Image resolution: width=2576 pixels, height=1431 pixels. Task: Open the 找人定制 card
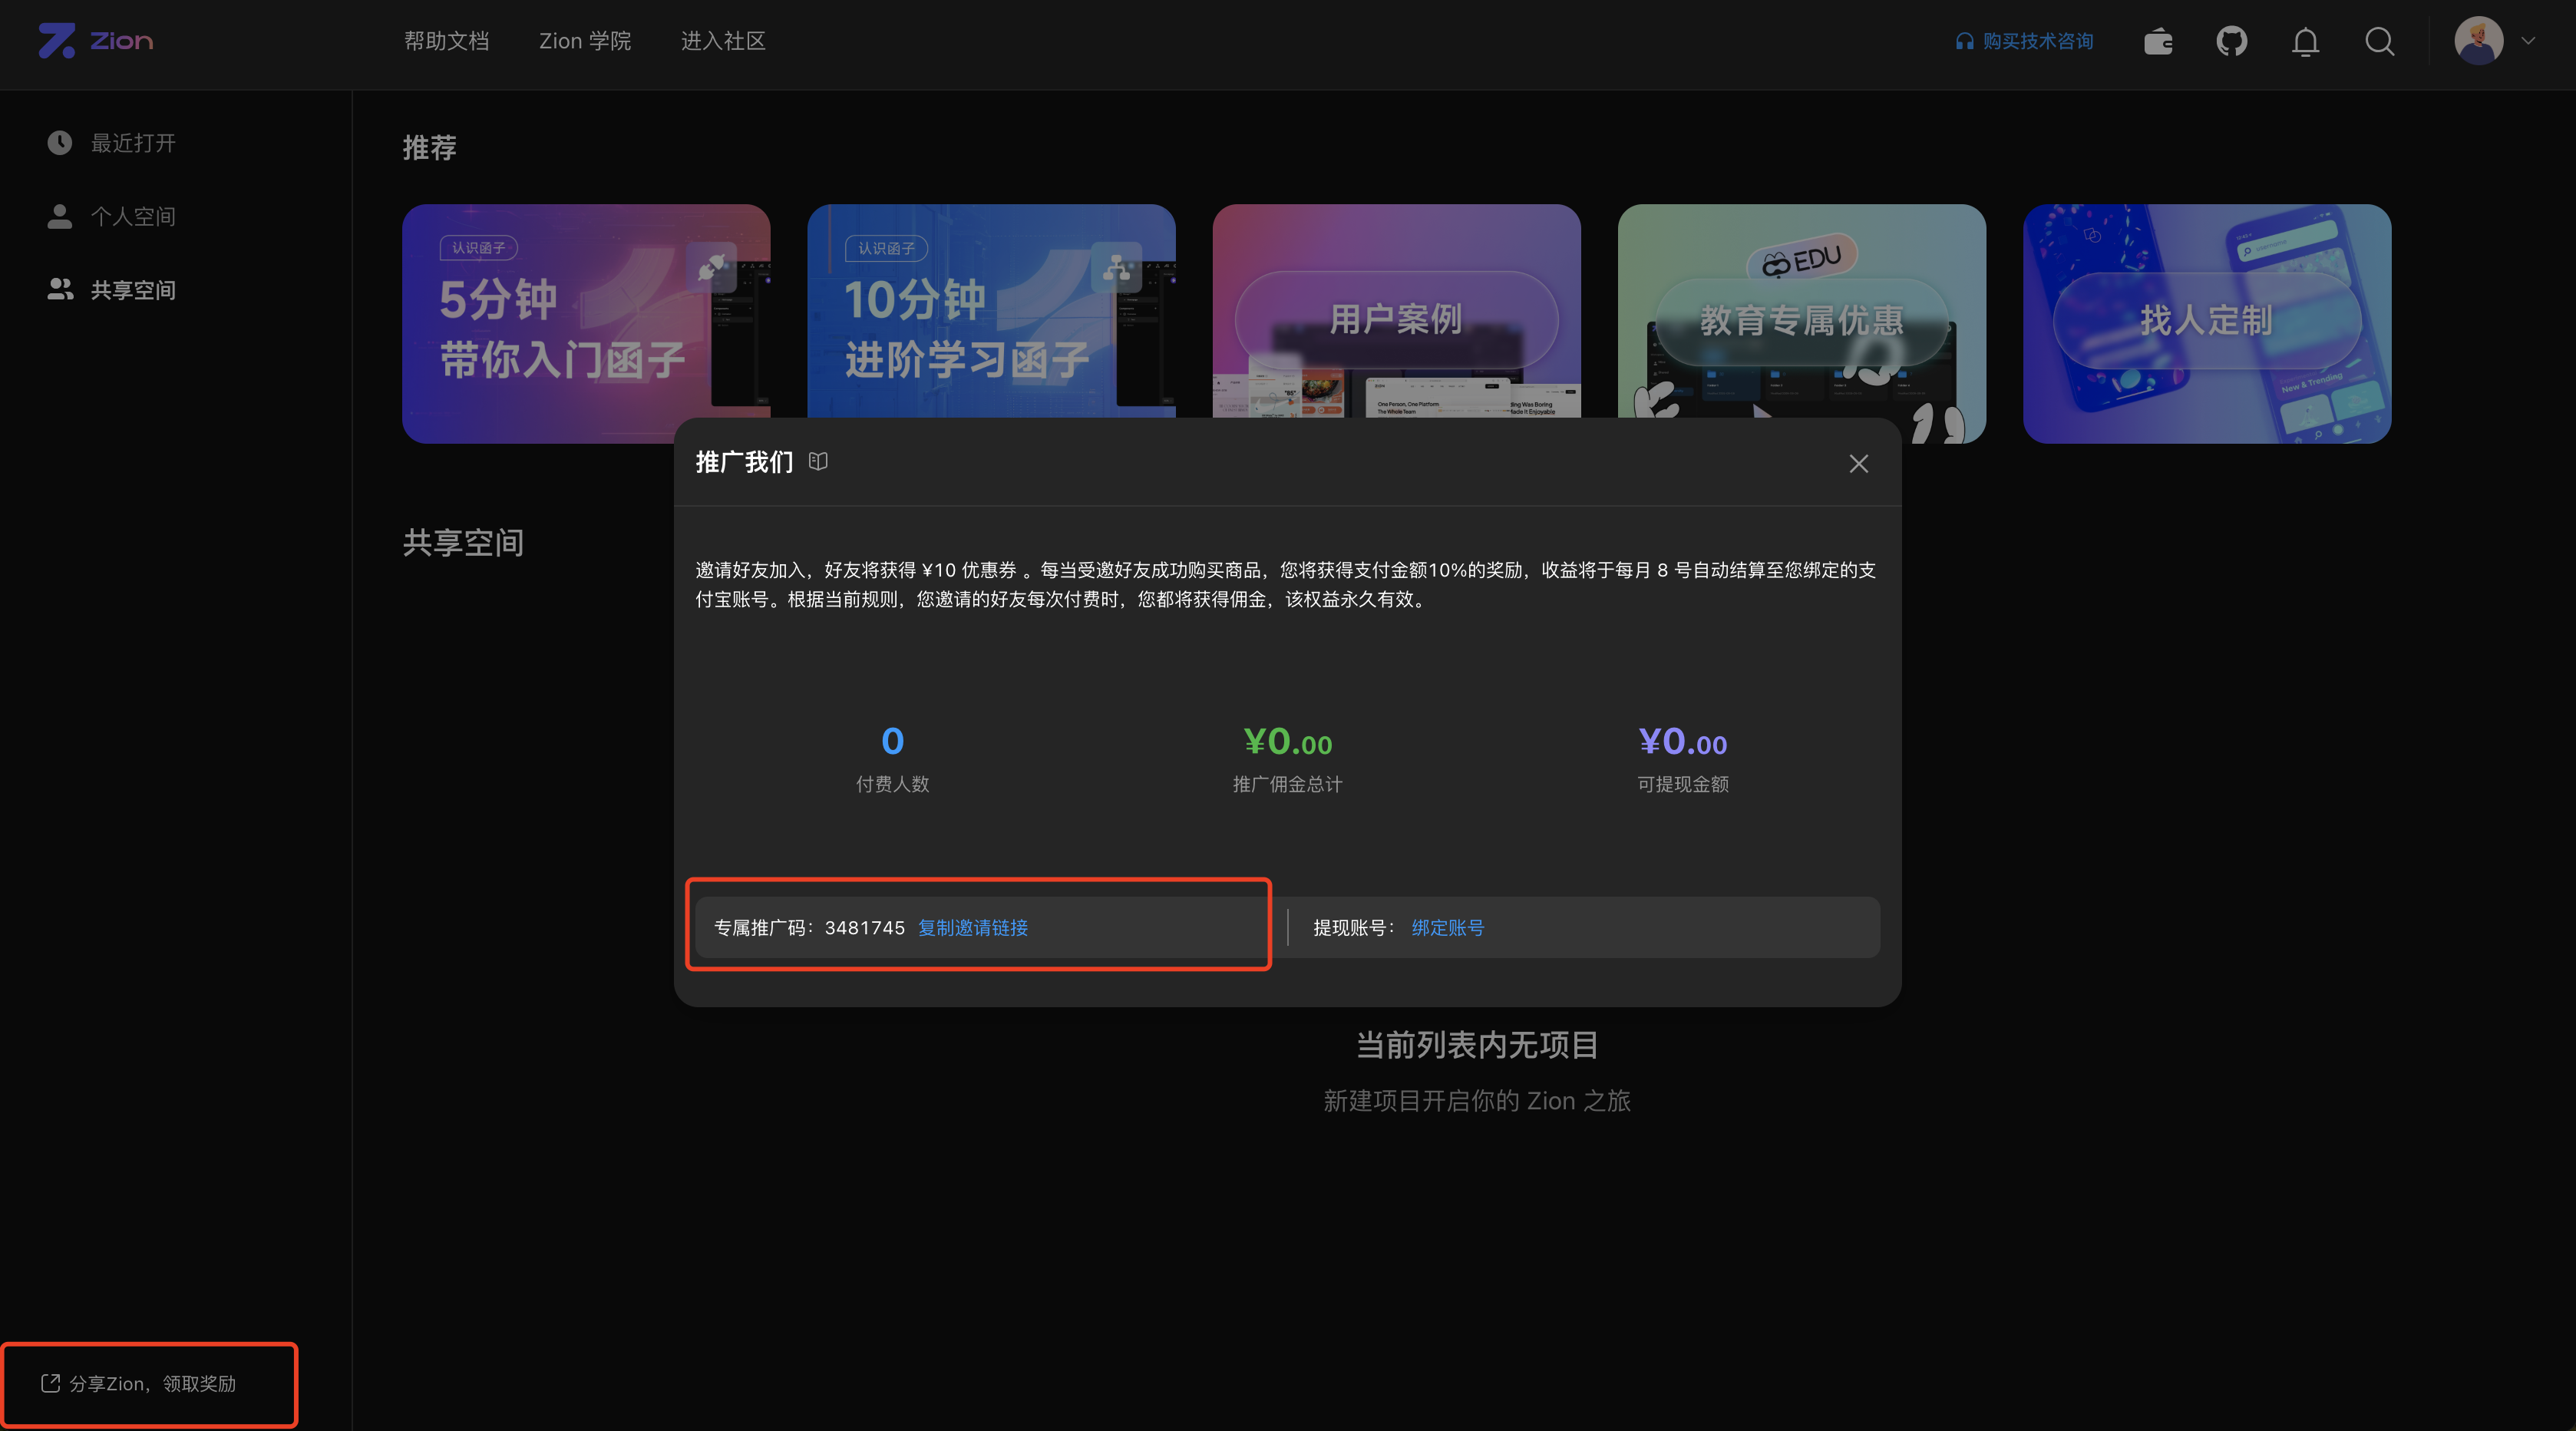[2207, 324]
